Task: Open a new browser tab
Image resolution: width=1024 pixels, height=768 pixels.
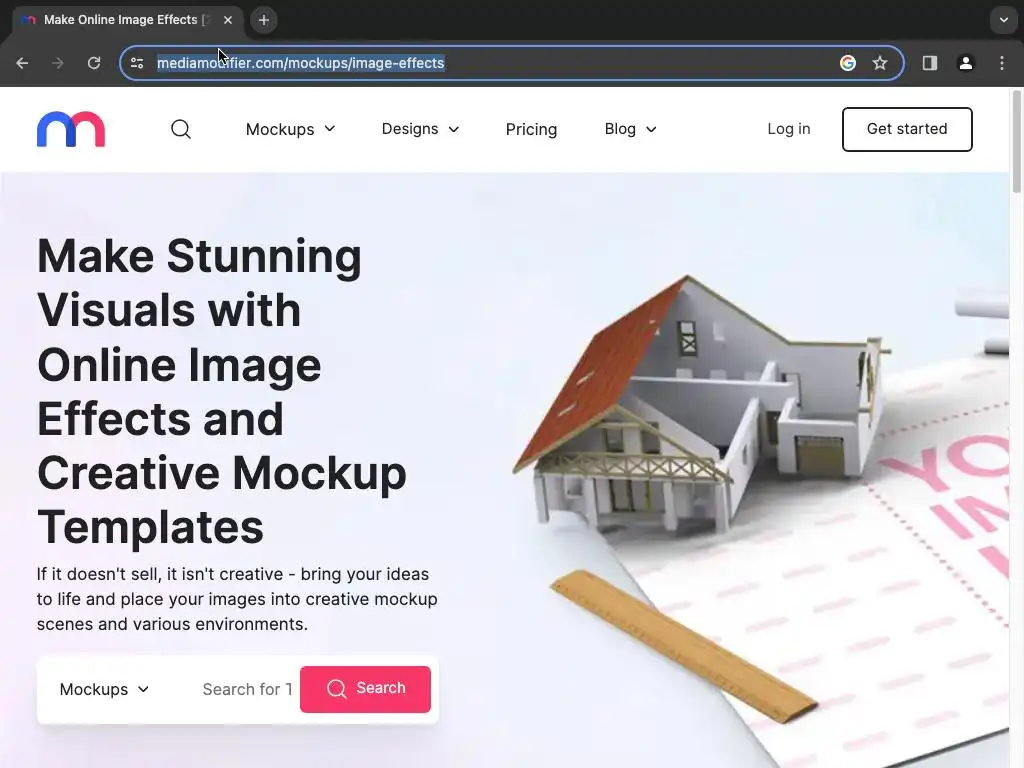Action: point(264,20)
